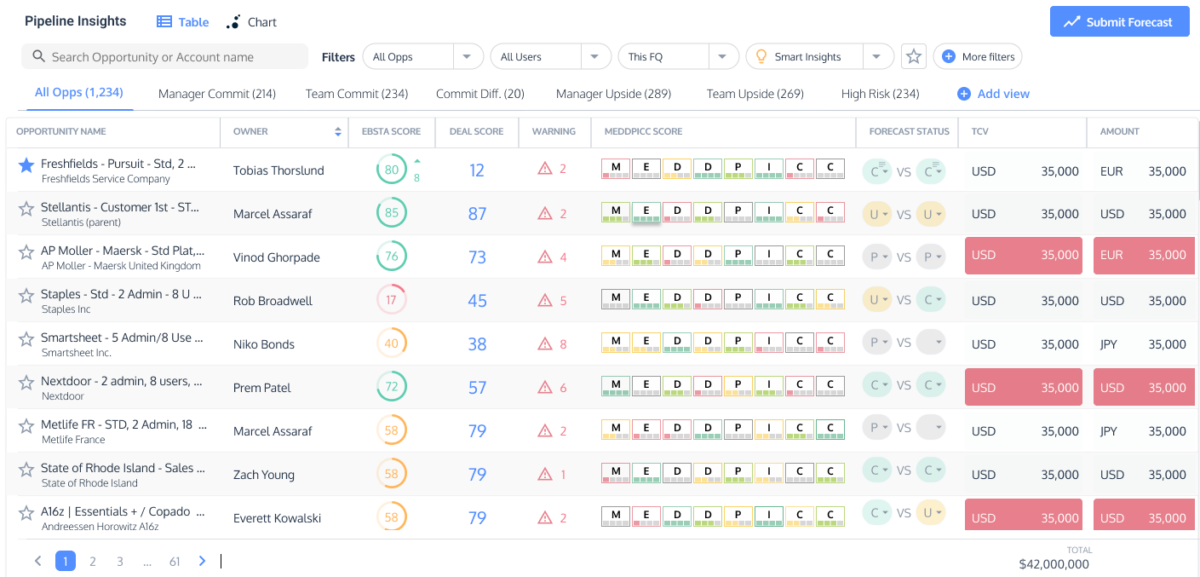Toggle the star for Nextdoor opportunity
The width and height of the screenshot is (1200, 577).
click(26, 382)
